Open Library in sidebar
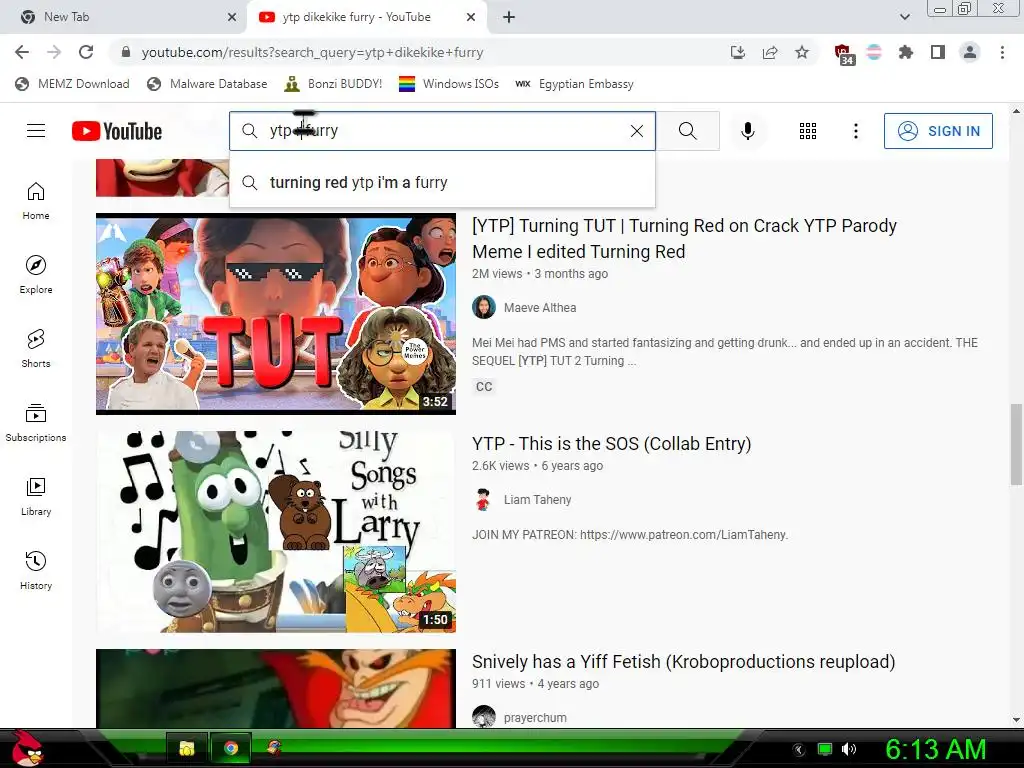 (x=36, y=497)
